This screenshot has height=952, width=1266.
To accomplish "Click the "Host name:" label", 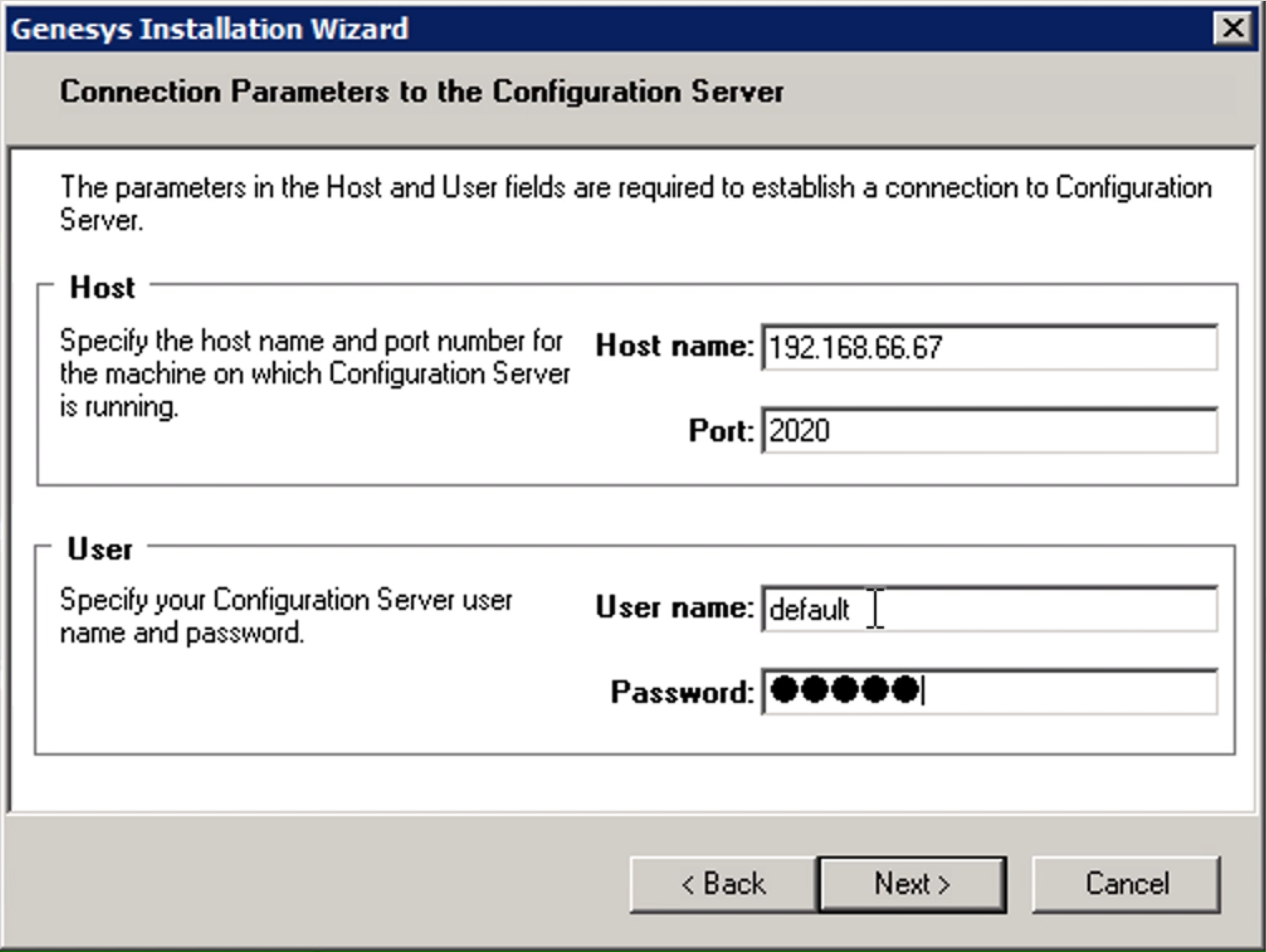I will pyautogui.click(x=674, y=347).
